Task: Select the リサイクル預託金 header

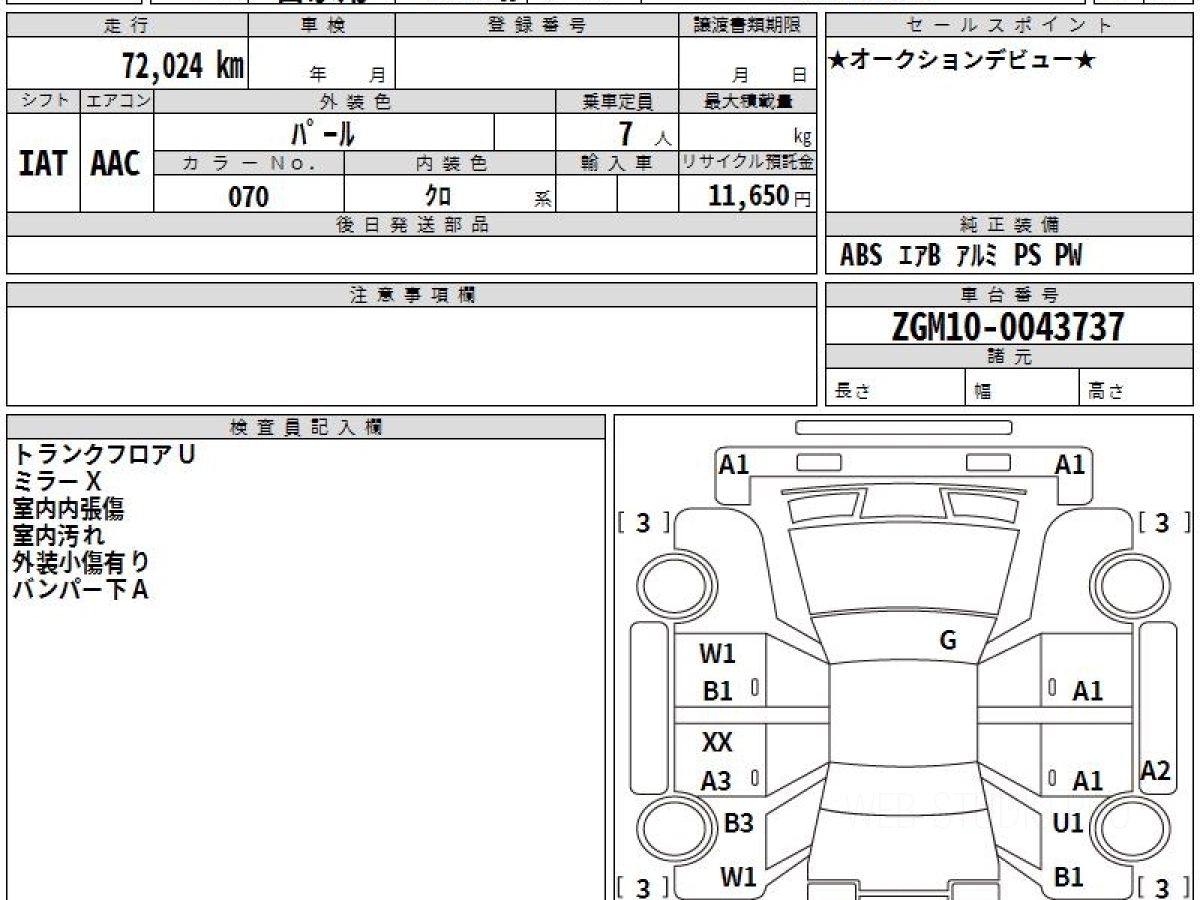Action: 748,163
